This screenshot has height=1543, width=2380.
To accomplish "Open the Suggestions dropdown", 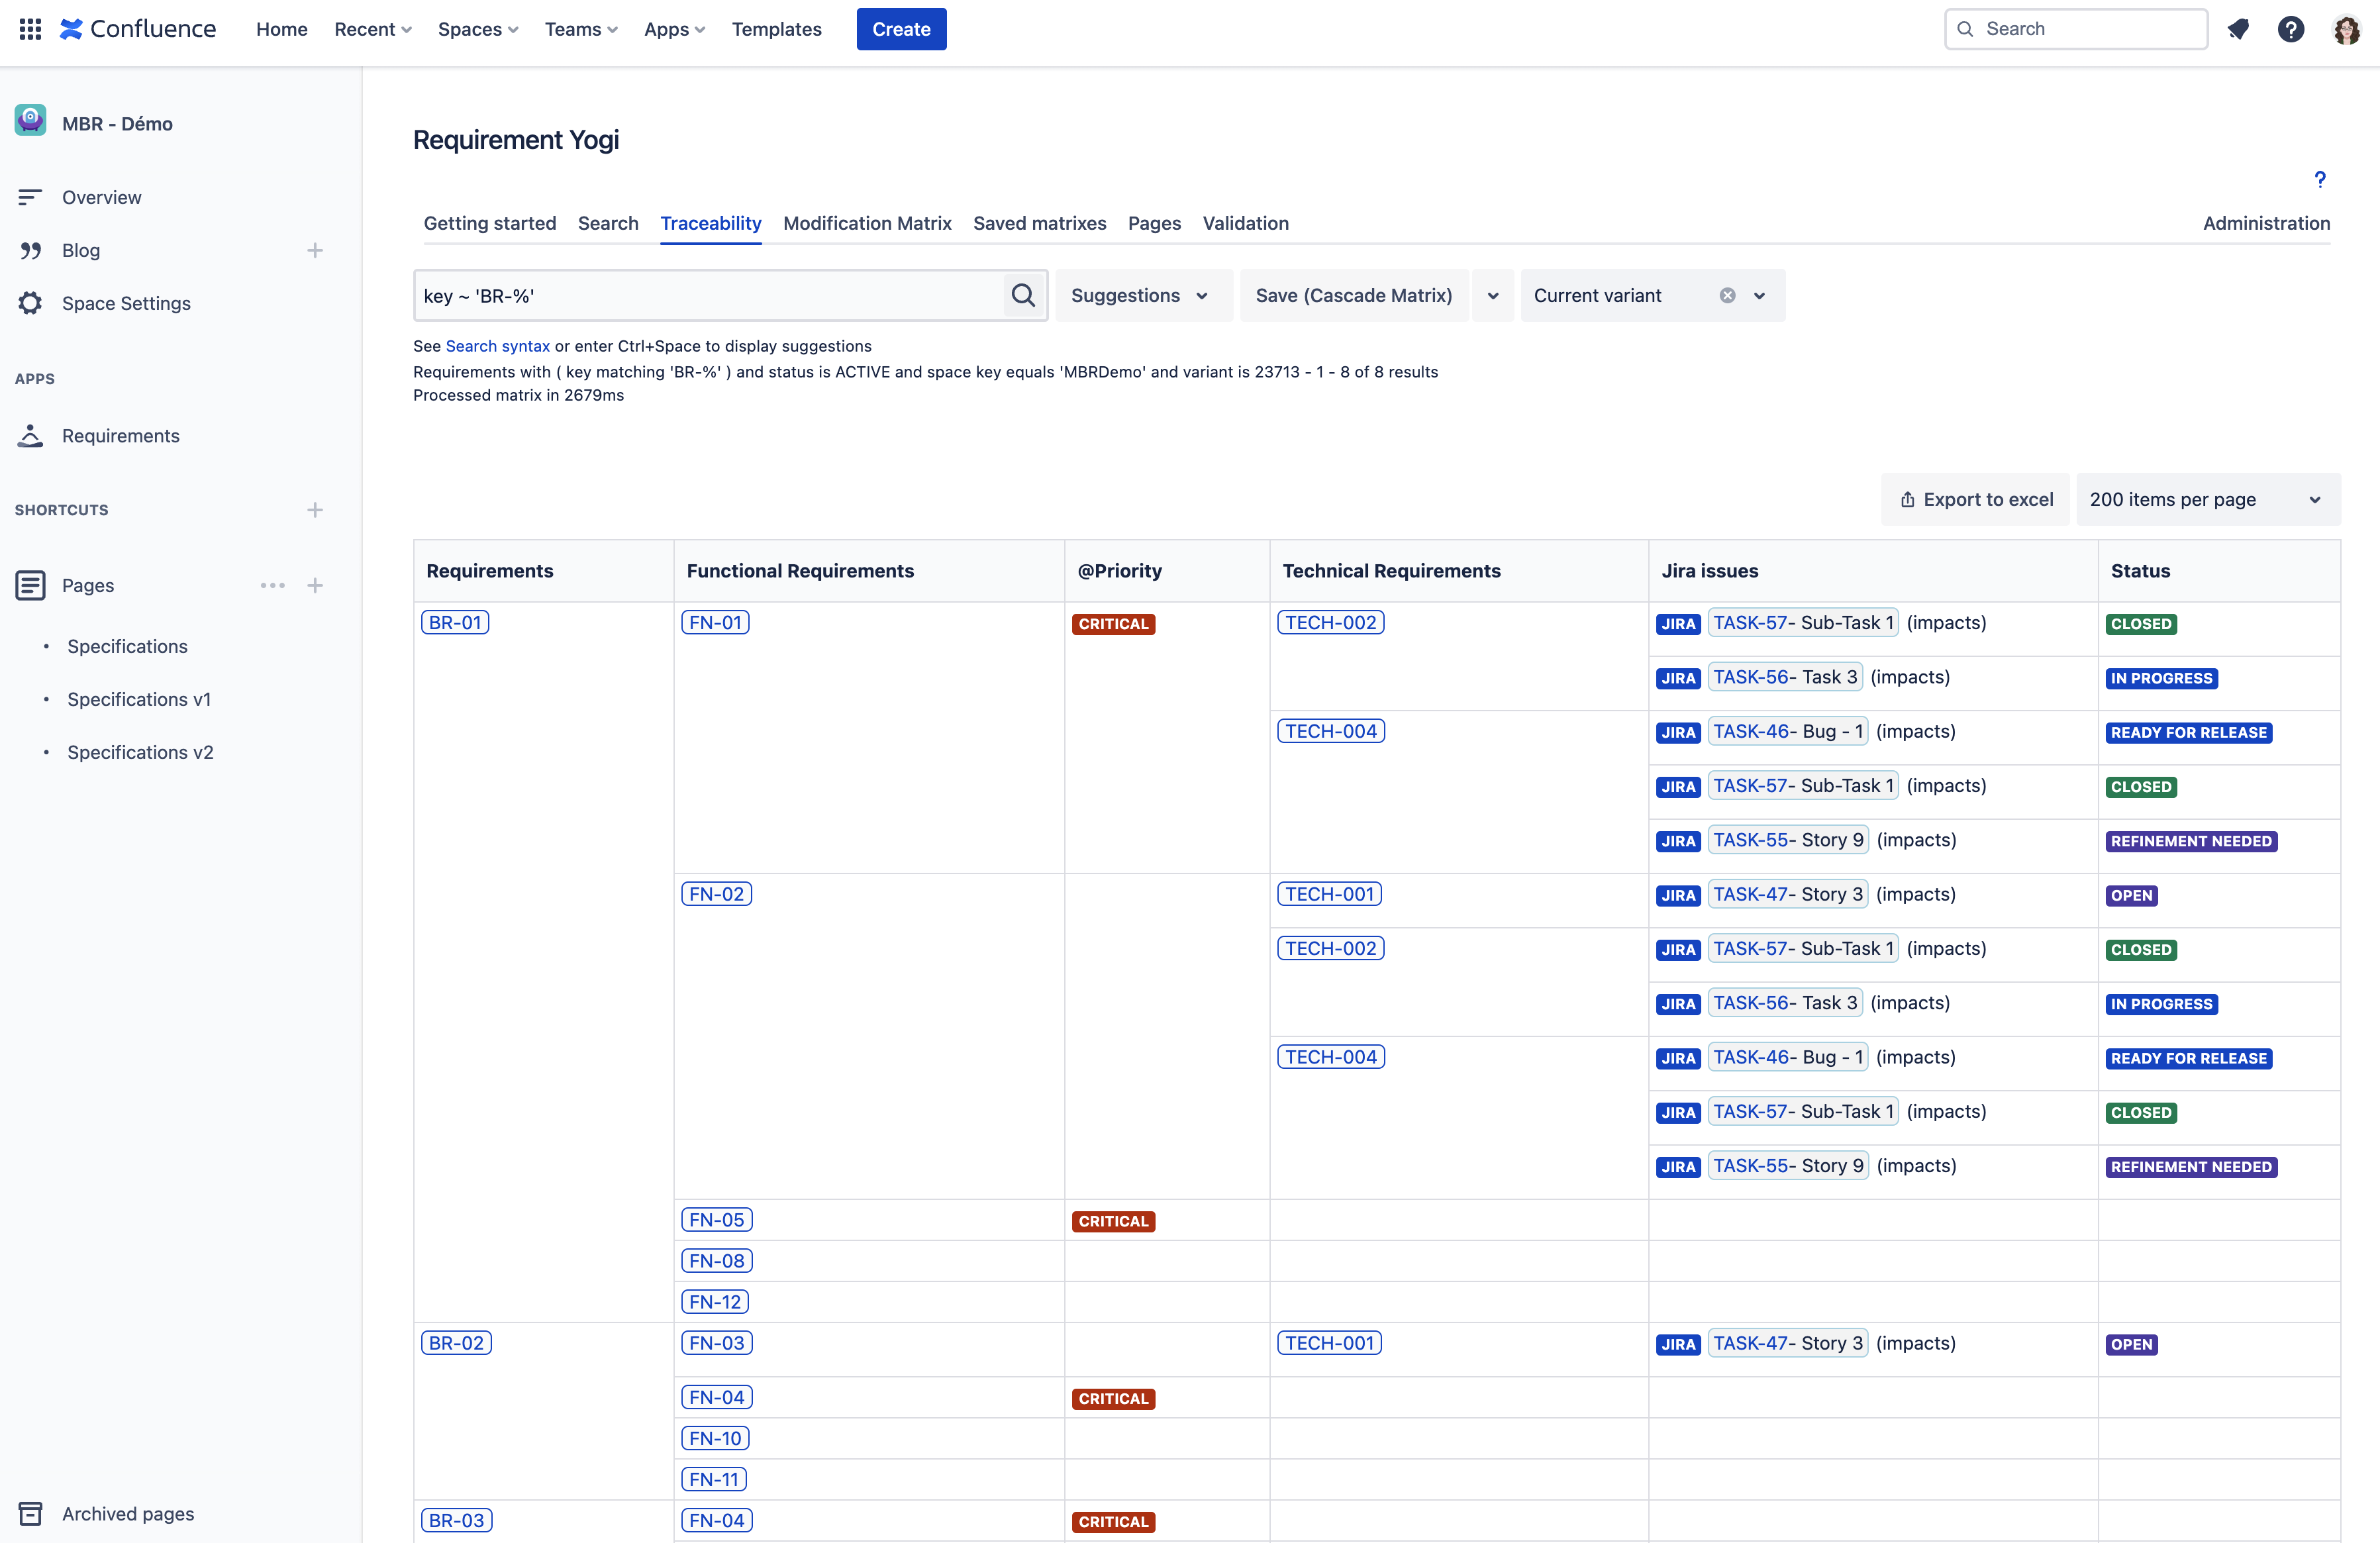I will tap(1143, 295).
